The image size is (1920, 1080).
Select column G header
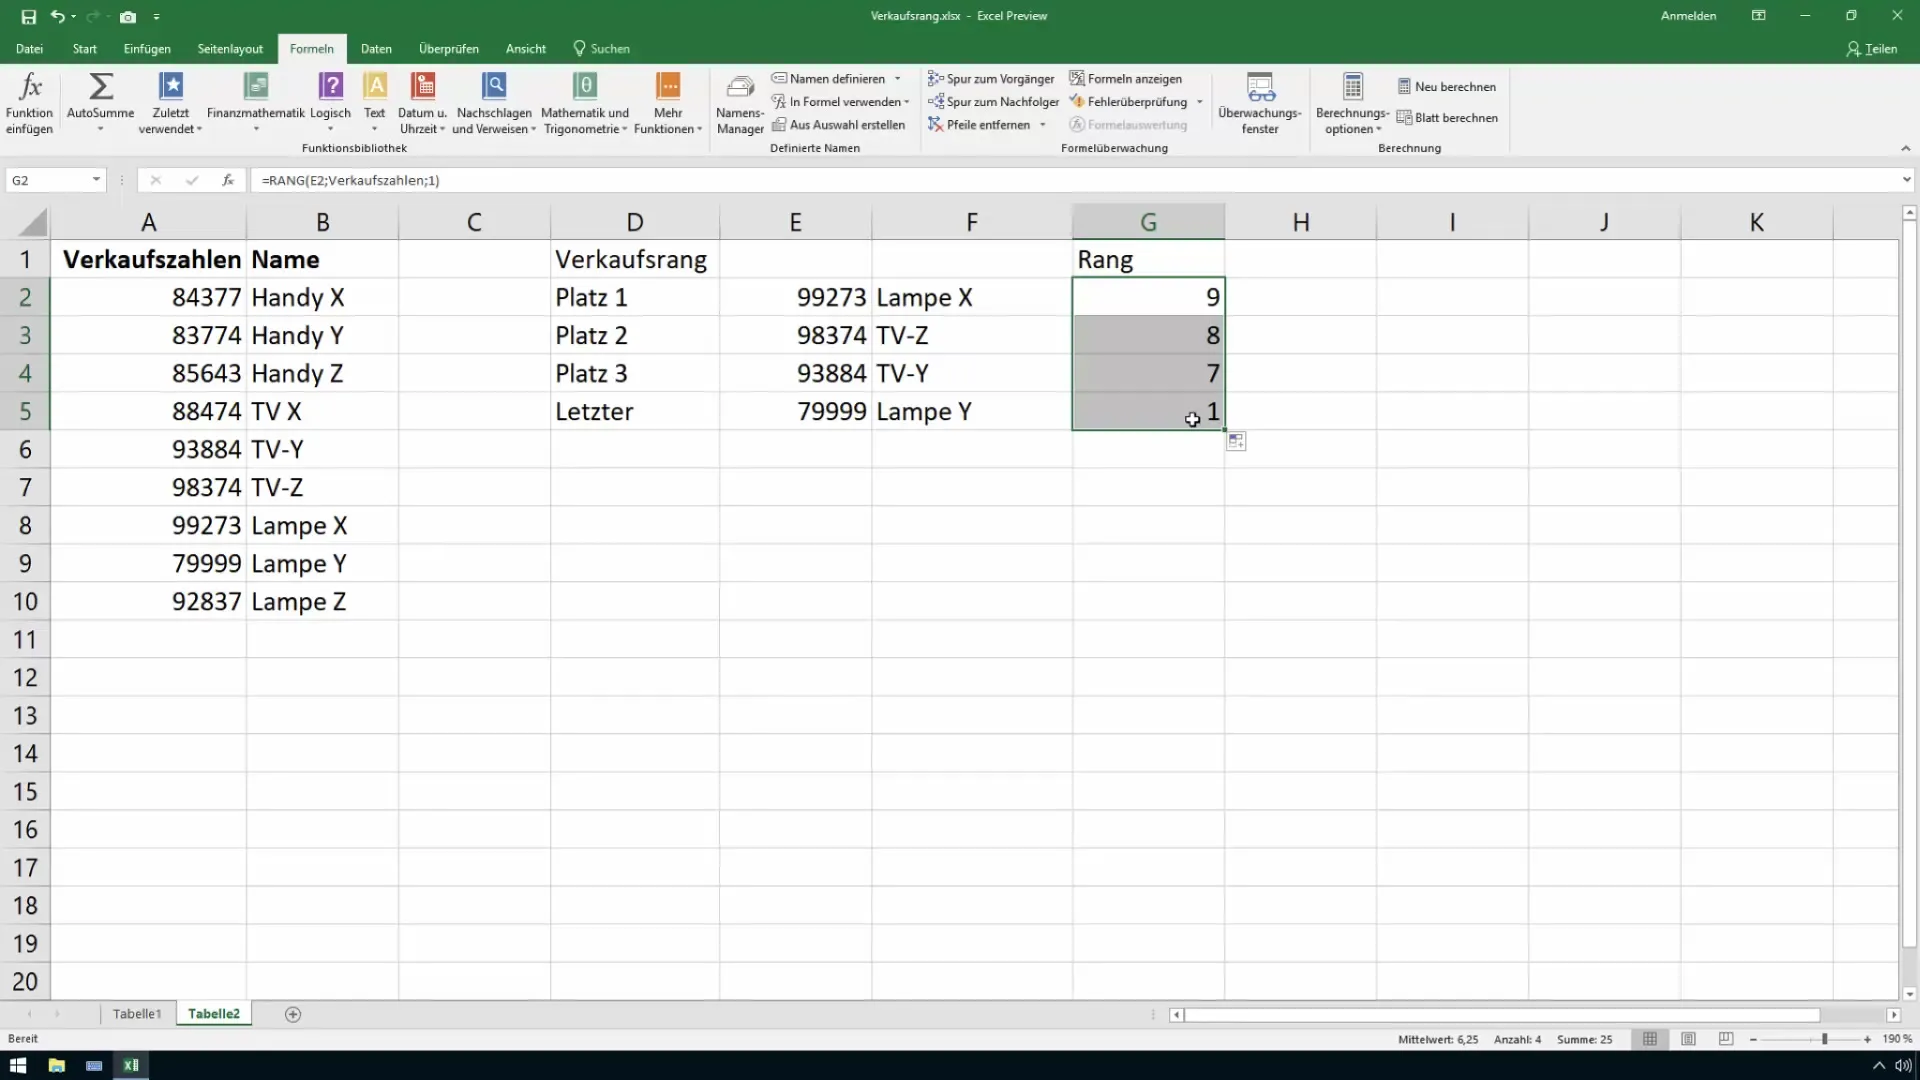point(1148,222)
